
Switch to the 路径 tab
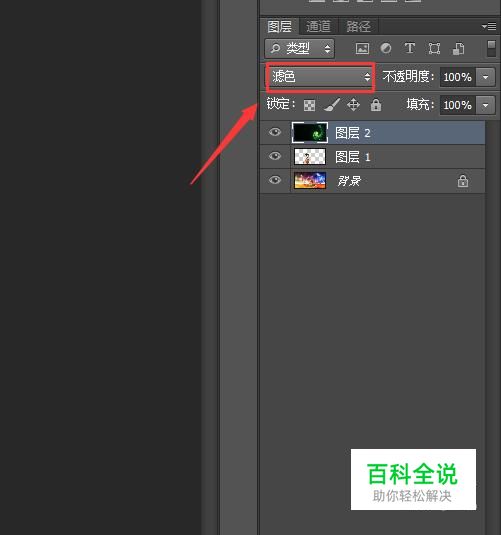(x=358, y=26)
